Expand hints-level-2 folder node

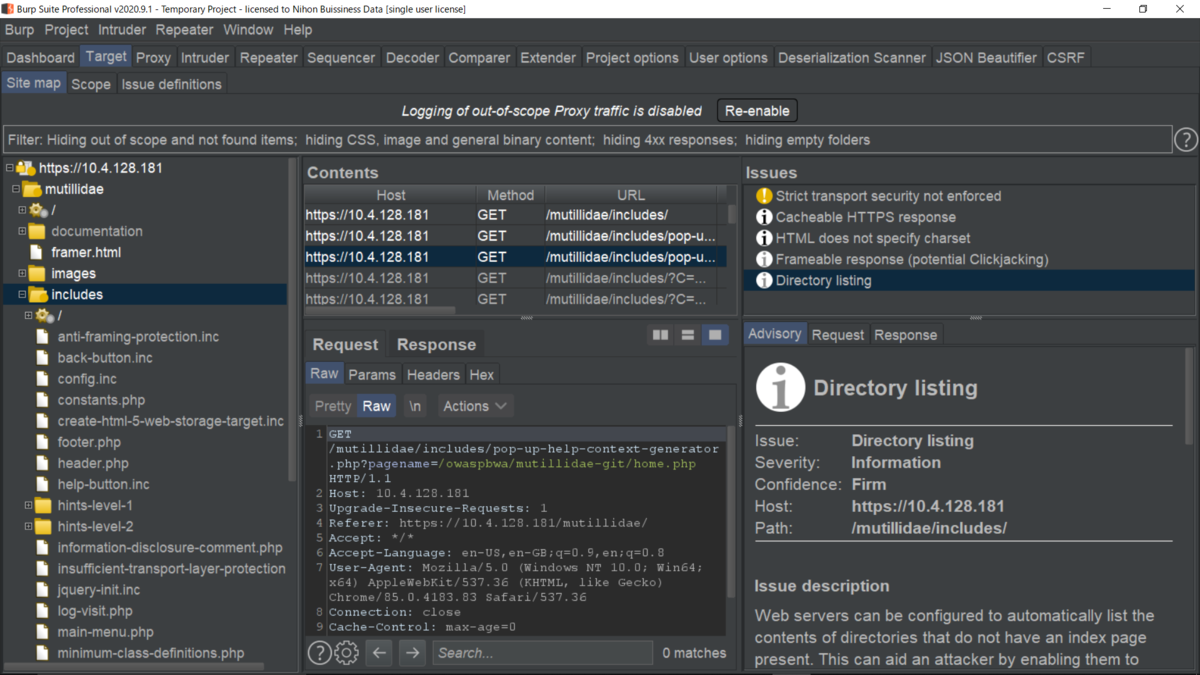[x=28, y=526]
